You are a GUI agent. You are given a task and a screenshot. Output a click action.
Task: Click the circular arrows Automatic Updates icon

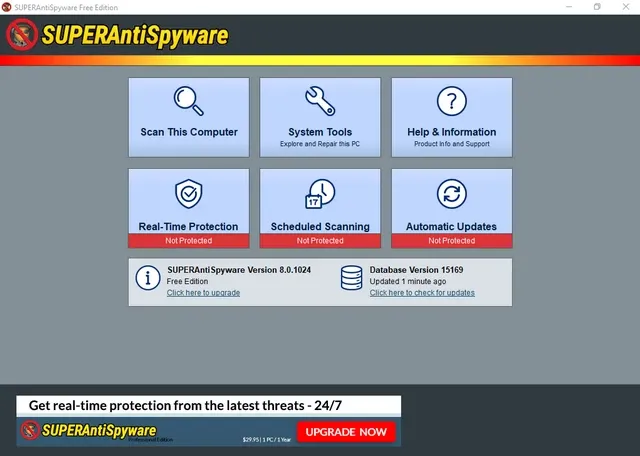pyautogui.click(x=451, y=194)
